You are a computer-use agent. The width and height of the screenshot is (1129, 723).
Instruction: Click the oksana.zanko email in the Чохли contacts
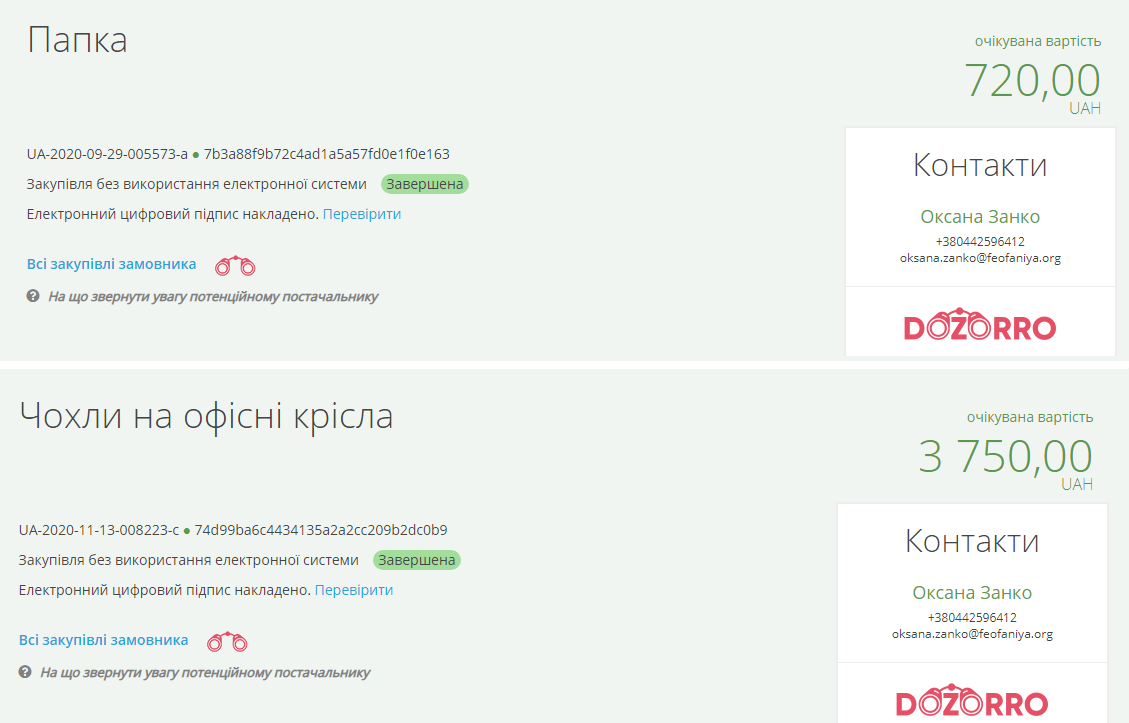(x=972, y=634)
